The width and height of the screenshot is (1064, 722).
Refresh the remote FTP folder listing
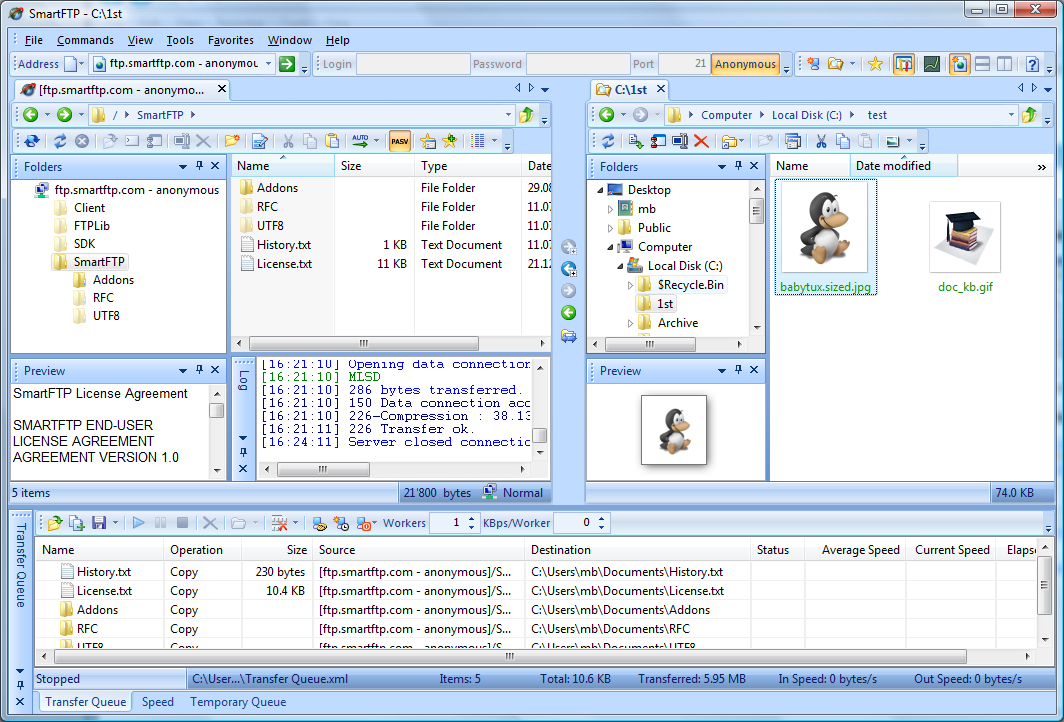coord(60,141)
